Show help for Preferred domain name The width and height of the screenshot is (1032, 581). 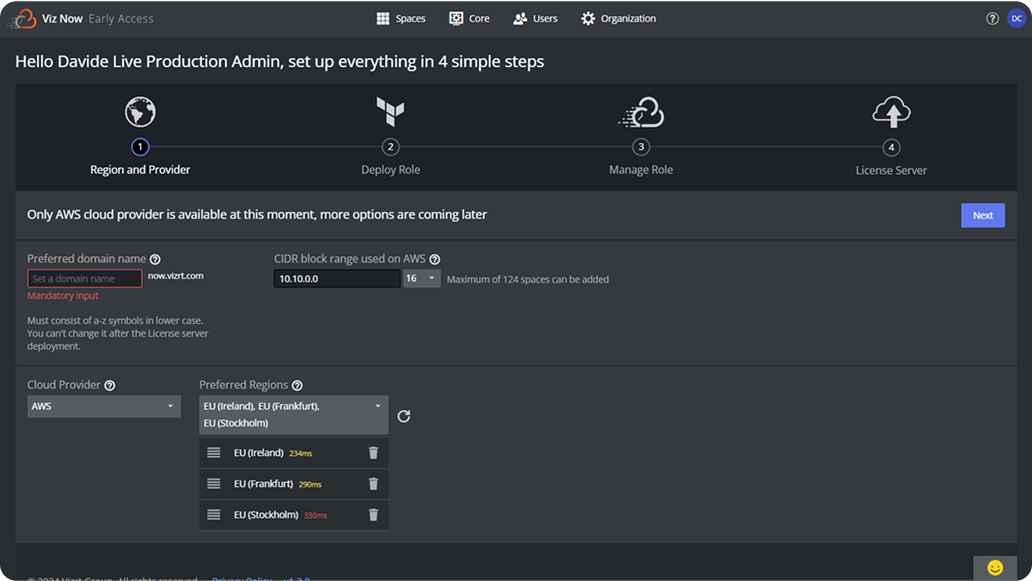(155, 259)
